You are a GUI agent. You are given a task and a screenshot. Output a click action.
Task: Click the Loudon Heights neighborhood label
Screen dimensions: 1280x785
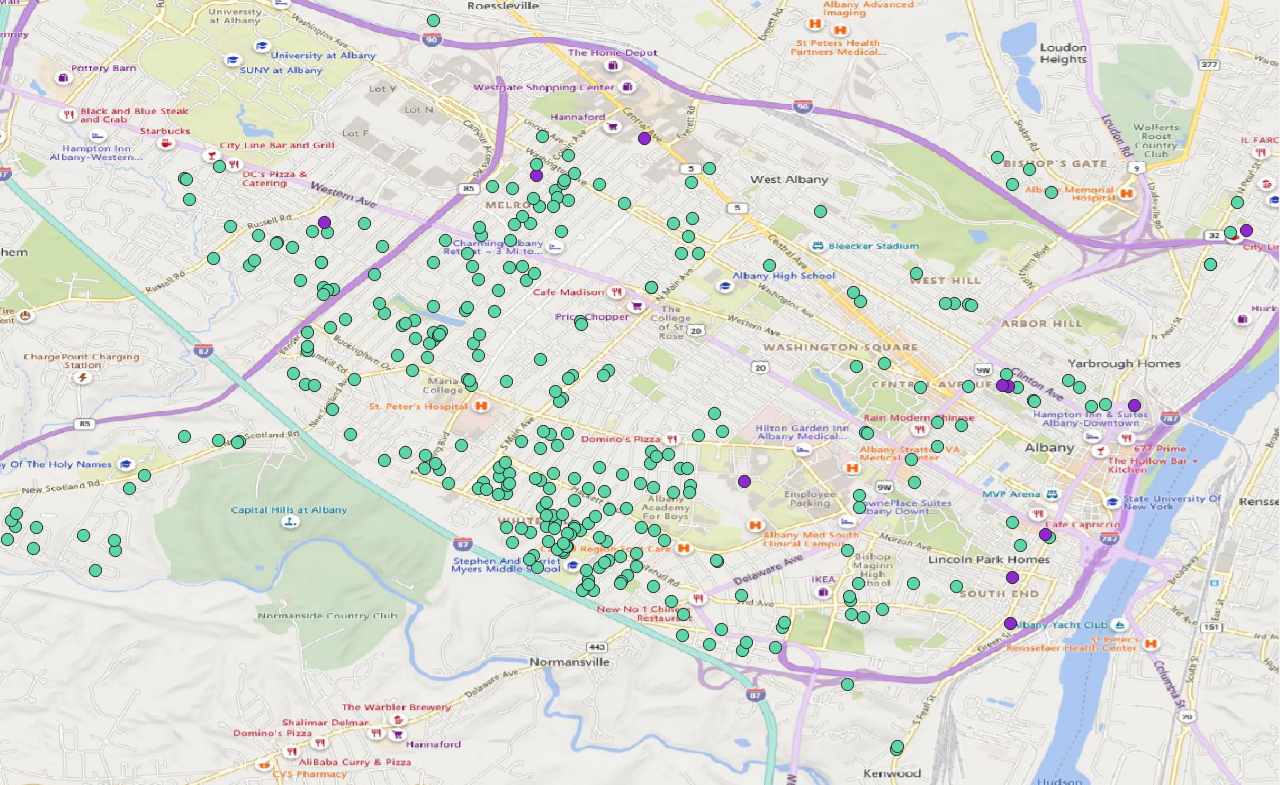coord(1062,53)
